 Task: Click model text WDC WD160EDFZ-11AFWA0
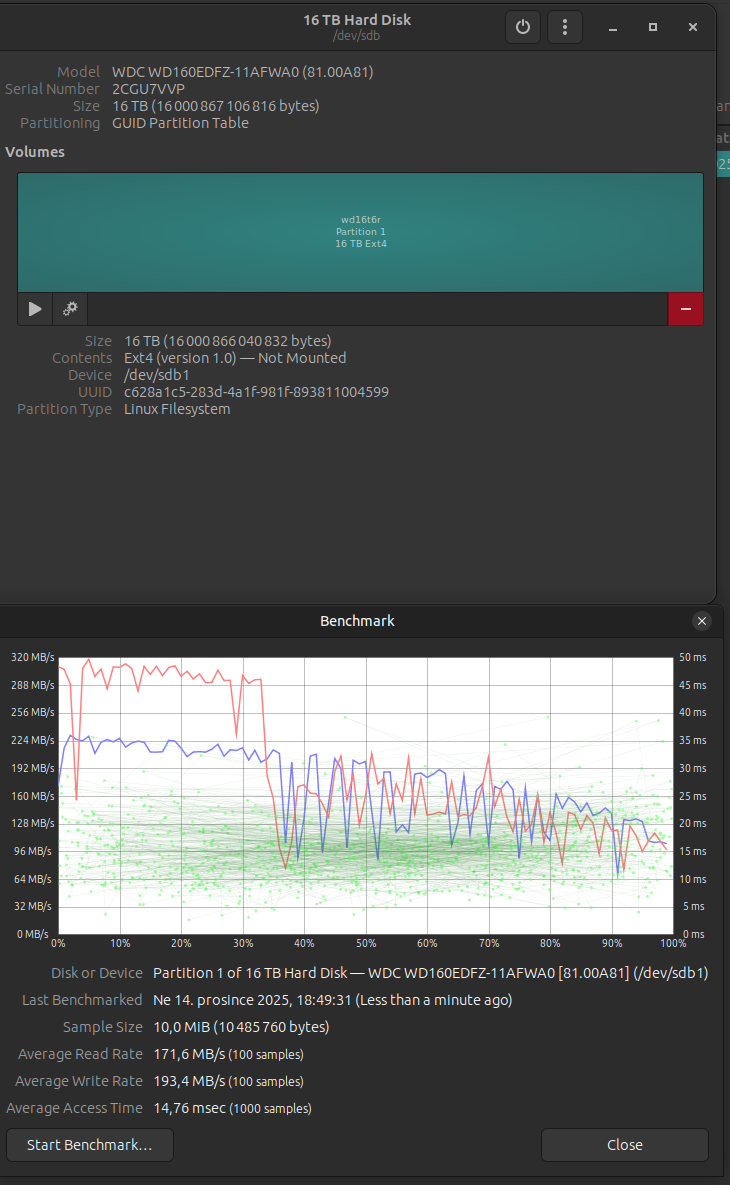[243, 72]
